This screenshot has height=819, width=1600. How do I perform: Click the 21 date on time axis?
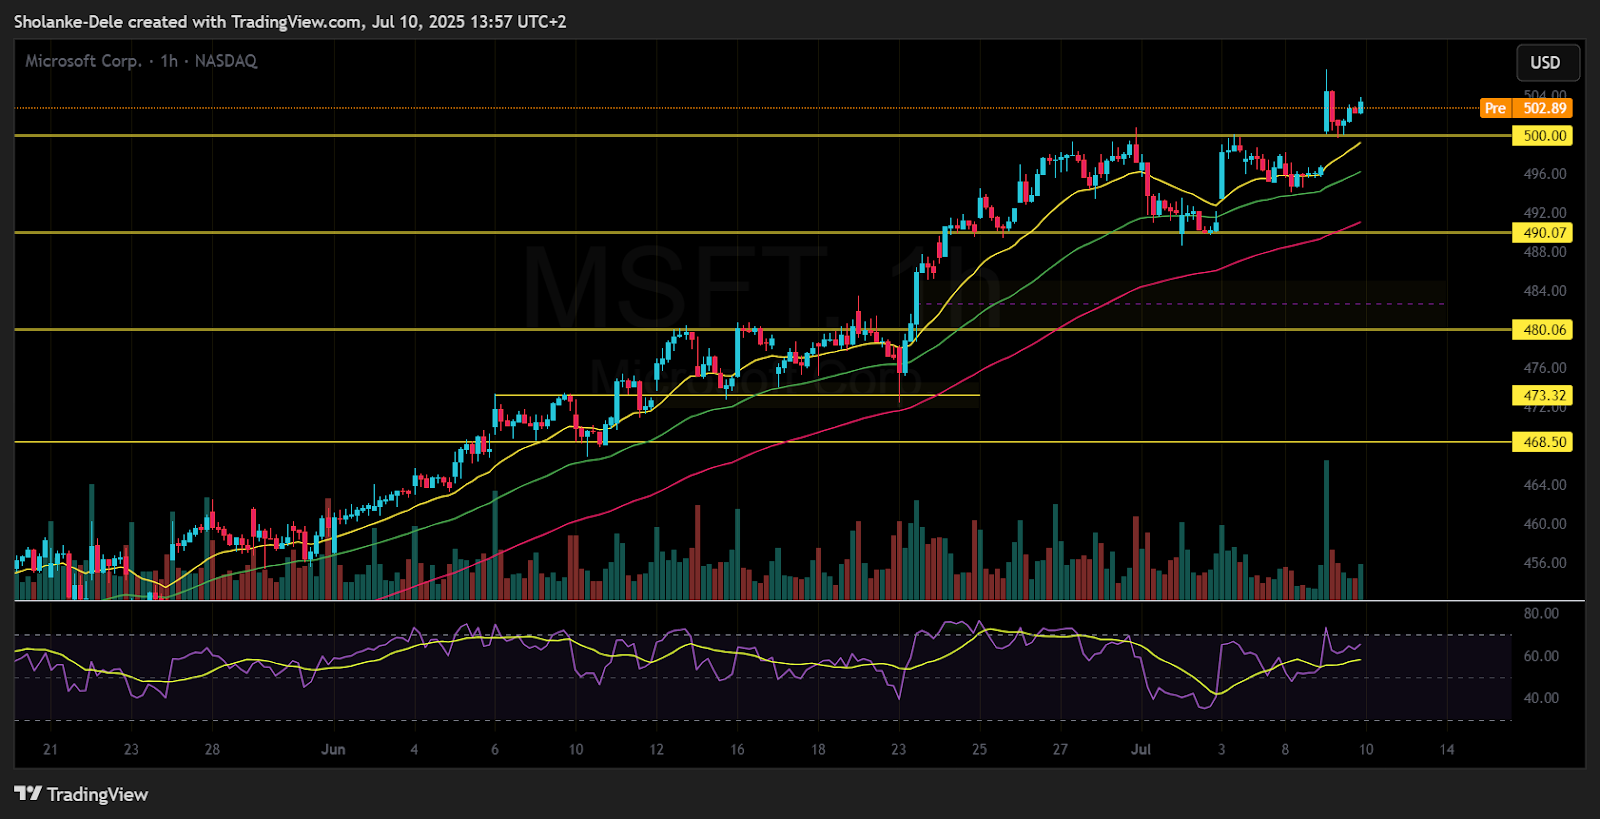[x=50, y=749]
